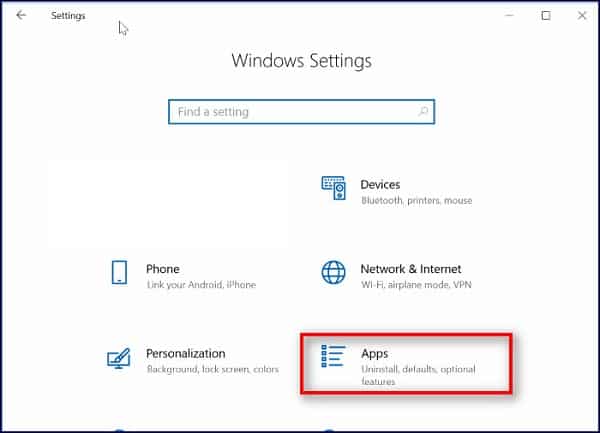Open the Devices settings label
The image size is (600, 433).
click(x=380, y=184)
